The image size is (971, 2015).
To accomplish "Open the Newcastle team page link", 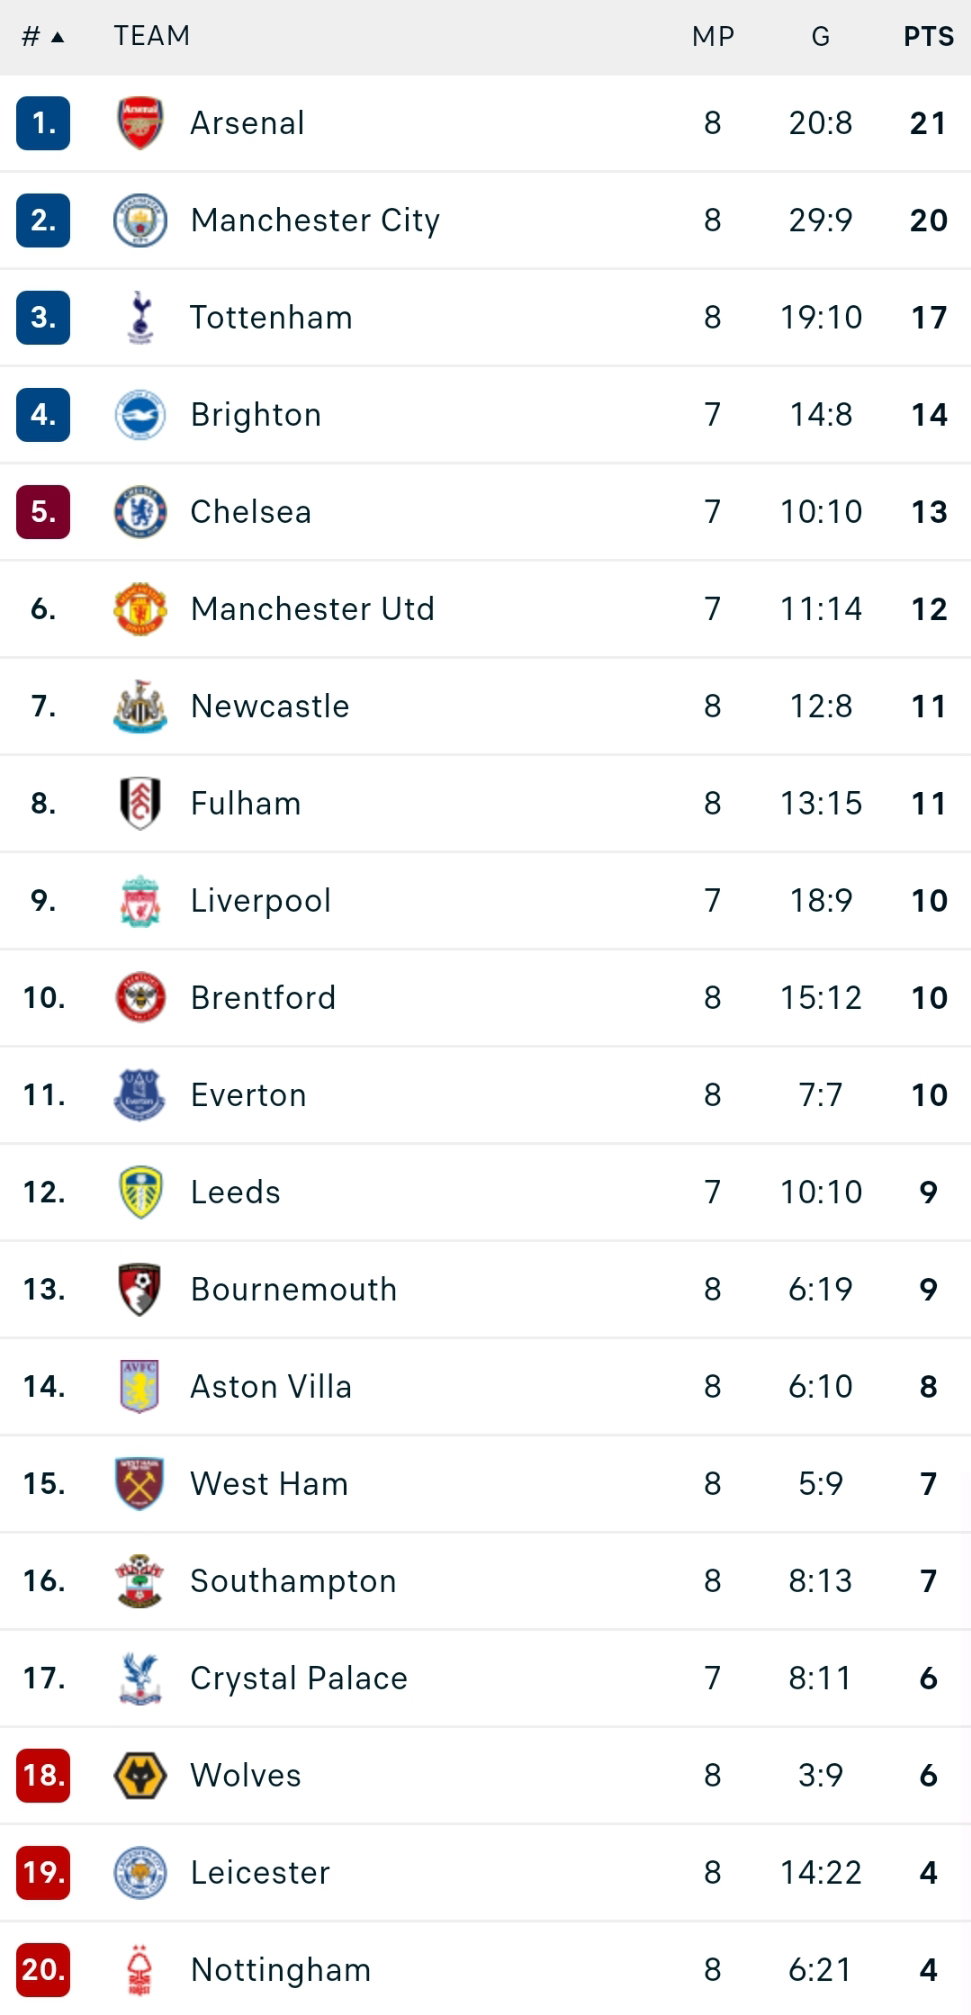I will [x=270, y=706].
